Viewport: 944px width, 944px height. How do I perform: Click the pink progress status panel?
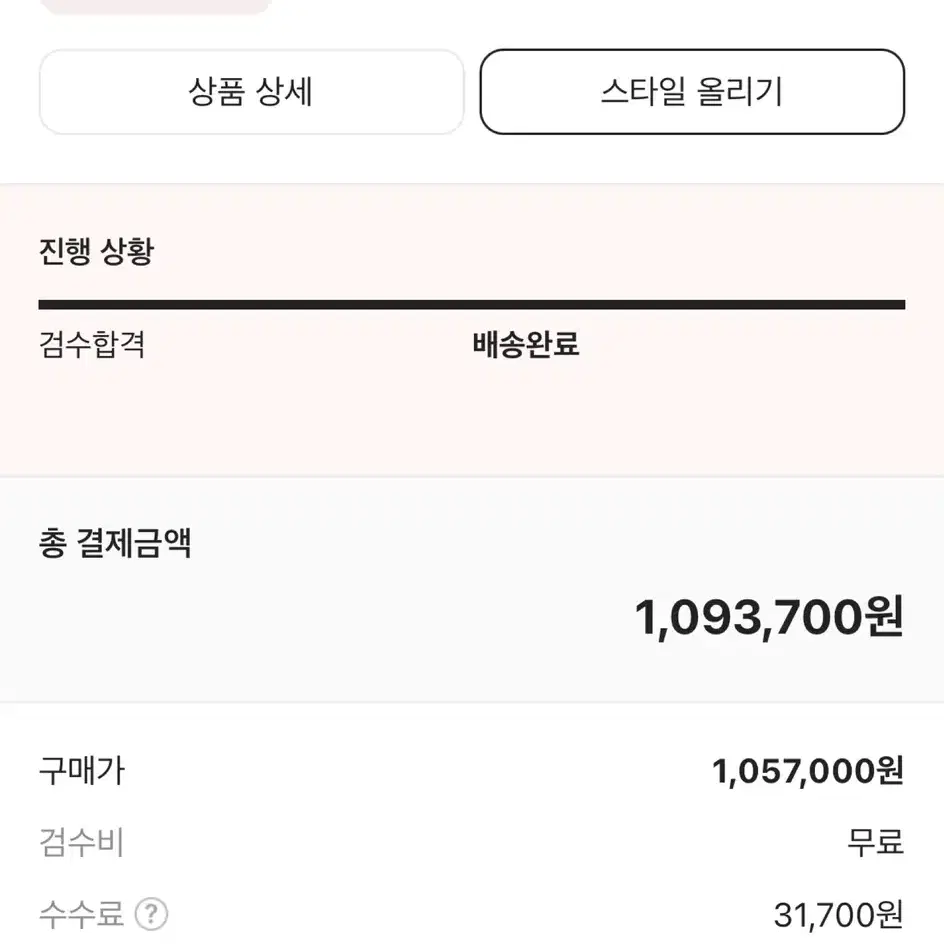click(472, 330)
